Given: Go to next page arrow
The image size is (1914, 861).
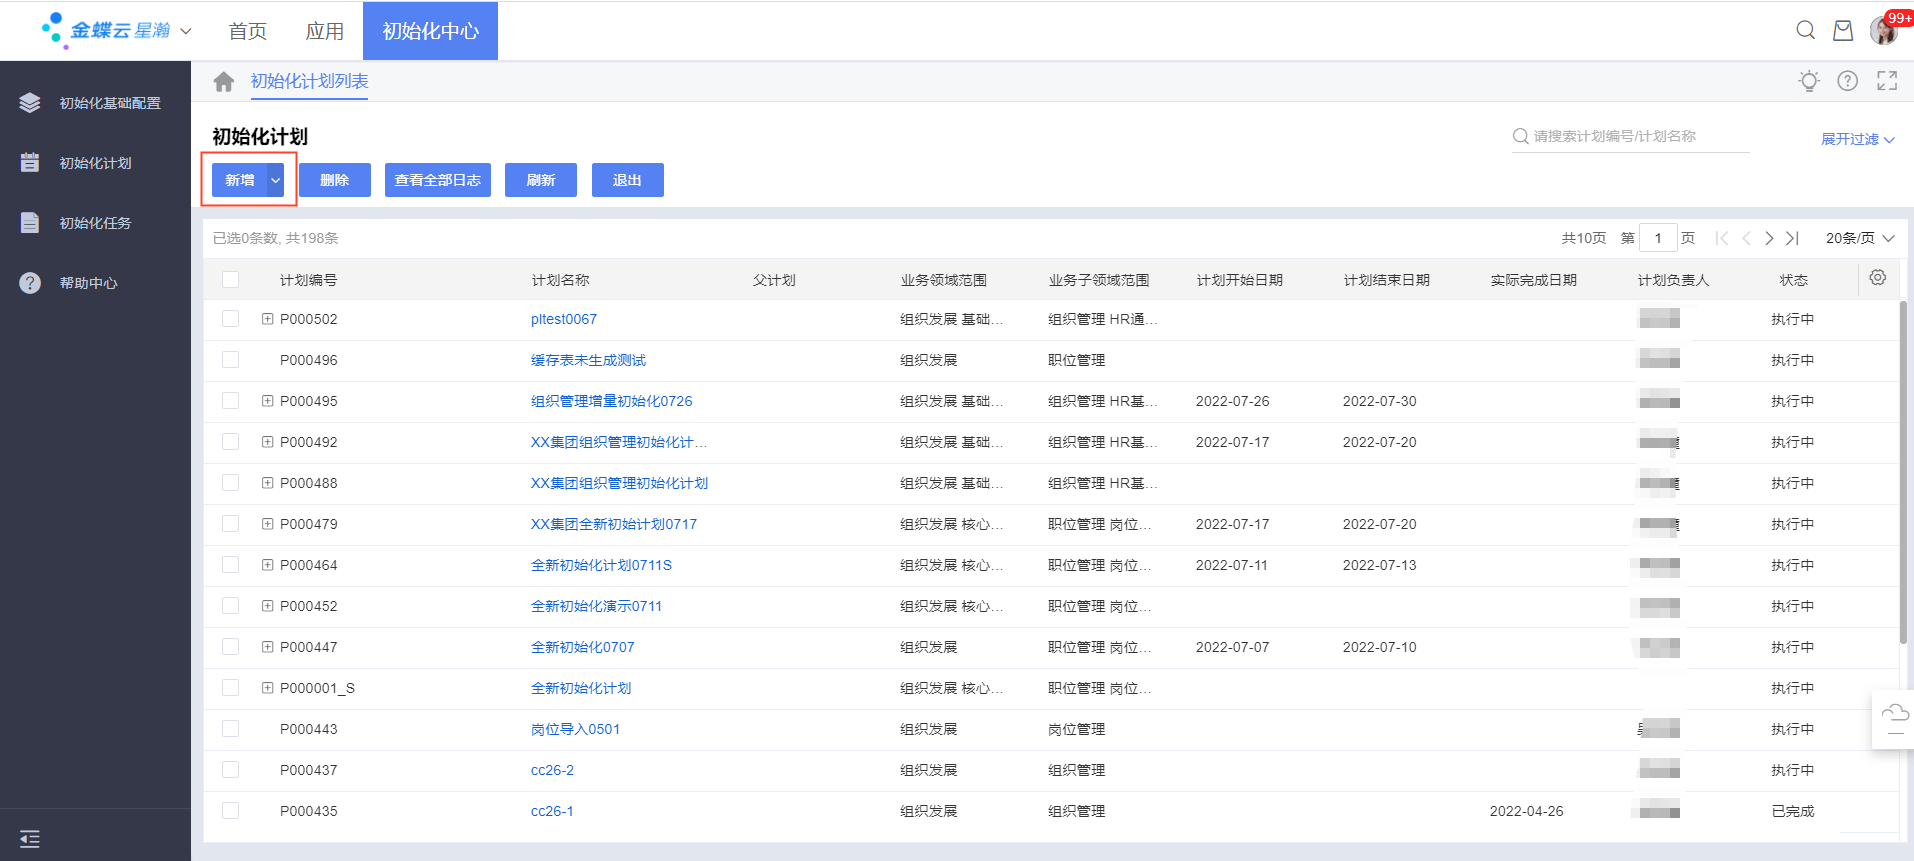Looking at the screenshot, I should [1769, 238].
